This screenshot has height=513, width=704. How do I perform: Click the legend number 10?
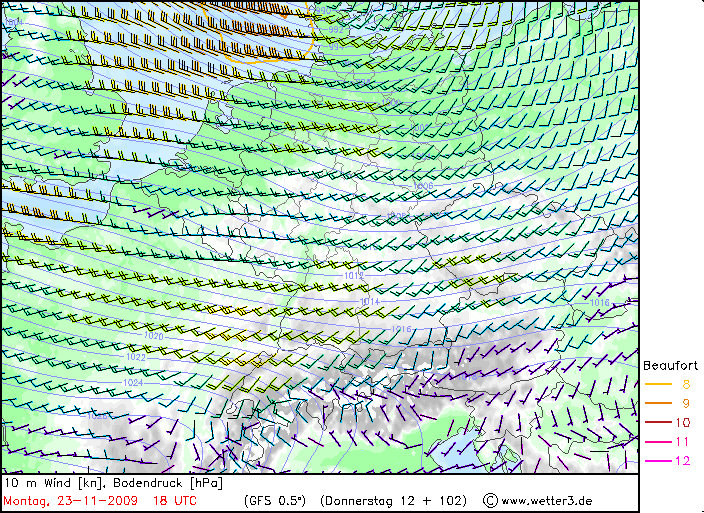point(682,422)
